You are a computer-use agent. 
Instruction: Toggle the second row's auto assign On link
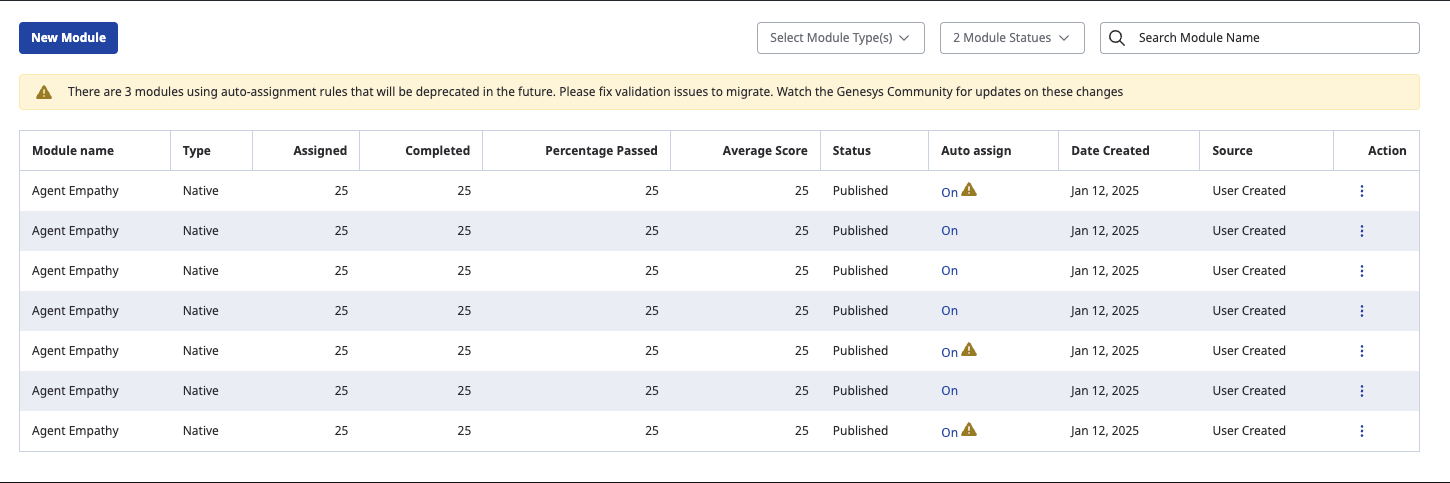[x=949, y=231]
